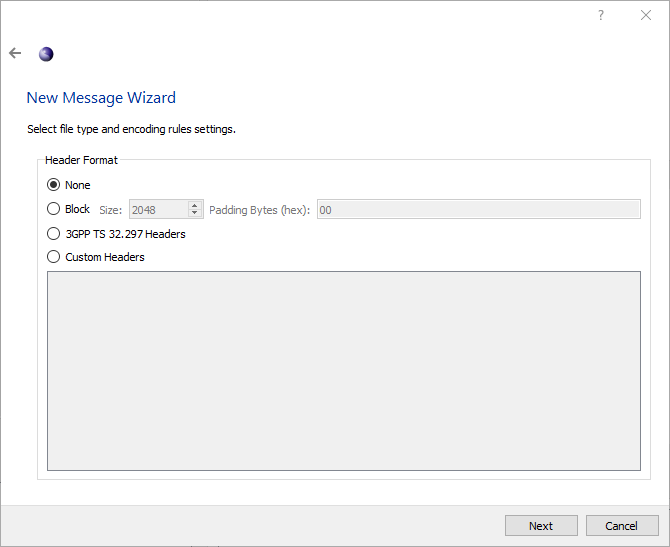
Task: Go back using the left arrow icon
Action: (x=15, y=54)
